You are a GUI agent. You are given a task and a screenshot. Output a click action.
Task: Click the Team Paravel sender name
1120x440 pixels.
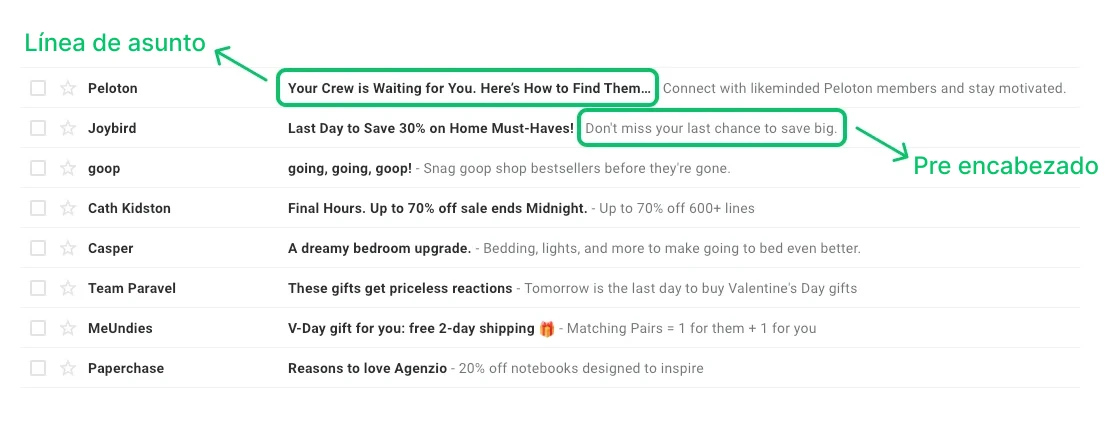coord(131,288)
